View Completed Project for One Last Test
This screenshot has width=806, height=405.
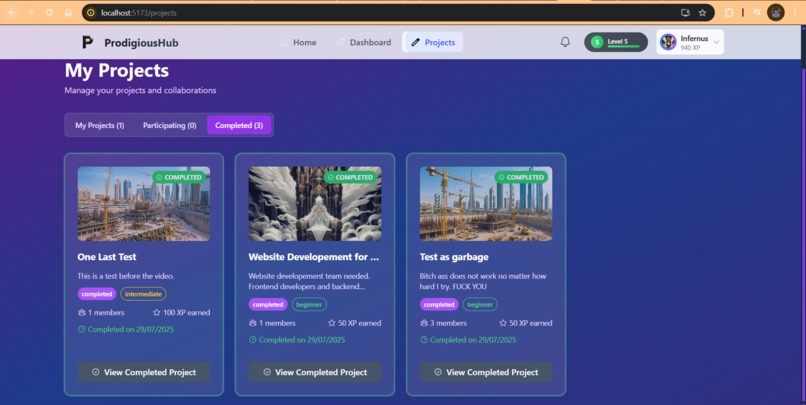pyautogui.click(x=144, y=372)
